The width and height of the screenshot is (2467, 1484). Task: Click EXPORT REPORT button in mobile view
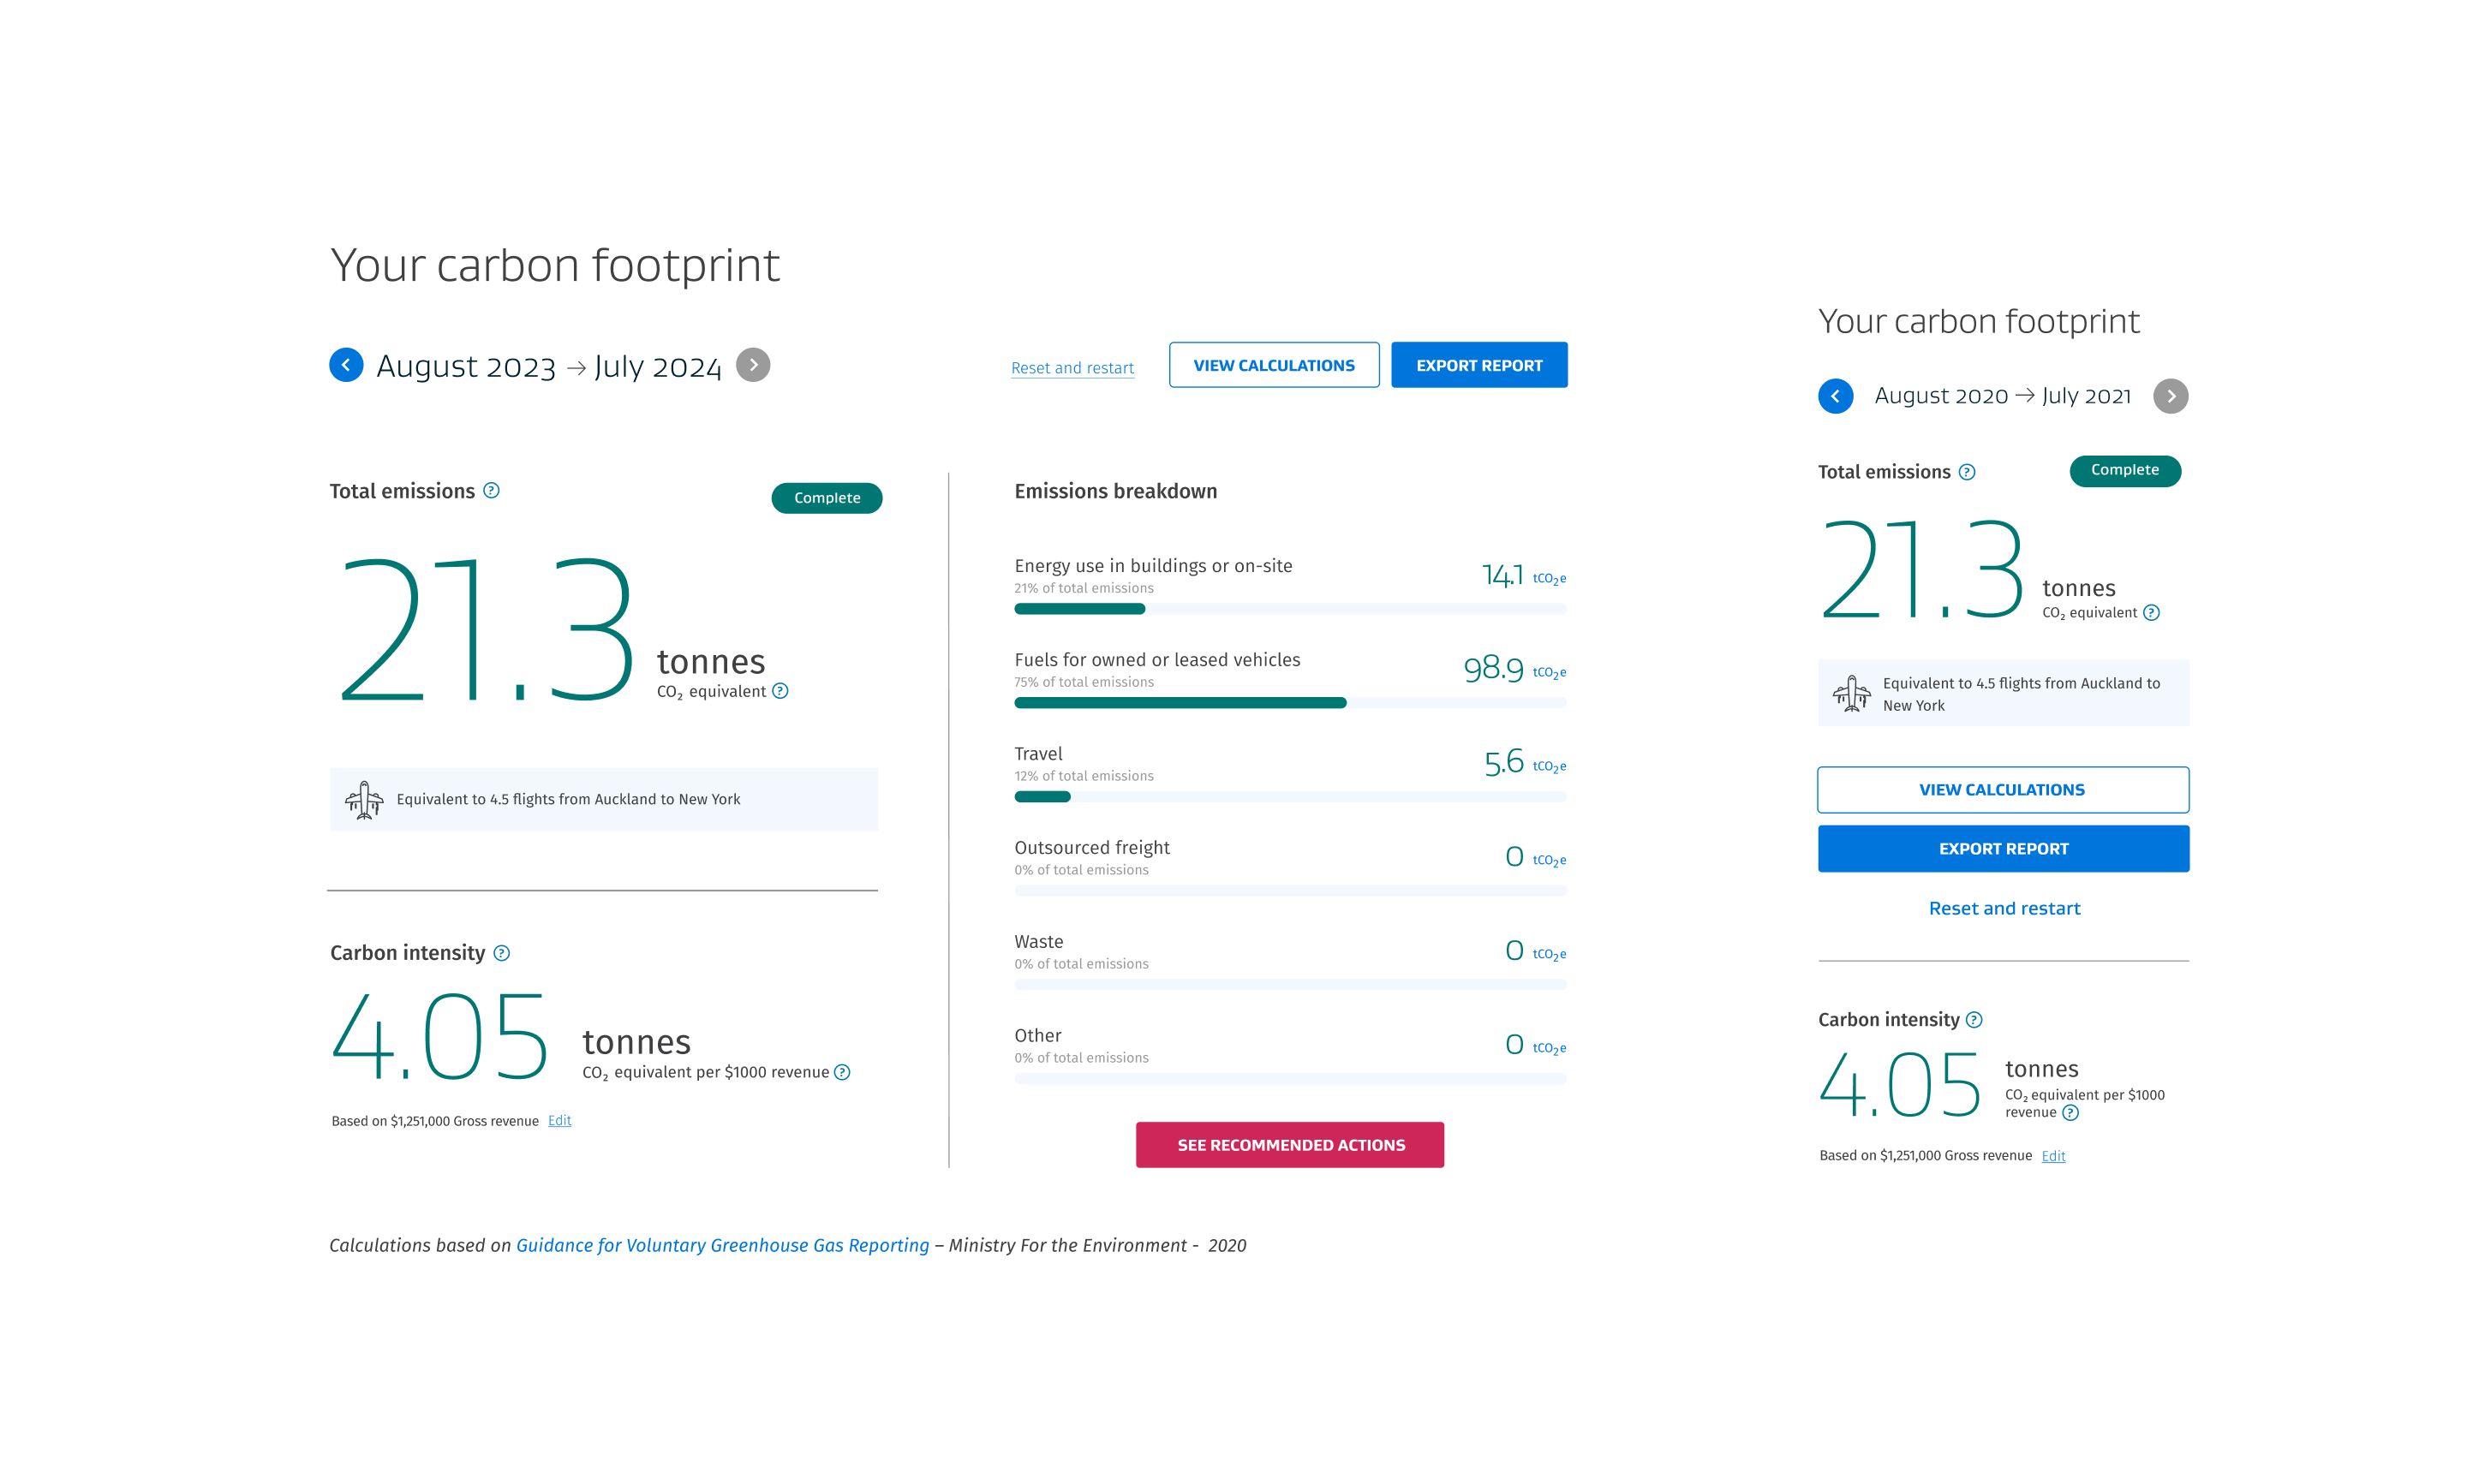[x=2003, y=849]
